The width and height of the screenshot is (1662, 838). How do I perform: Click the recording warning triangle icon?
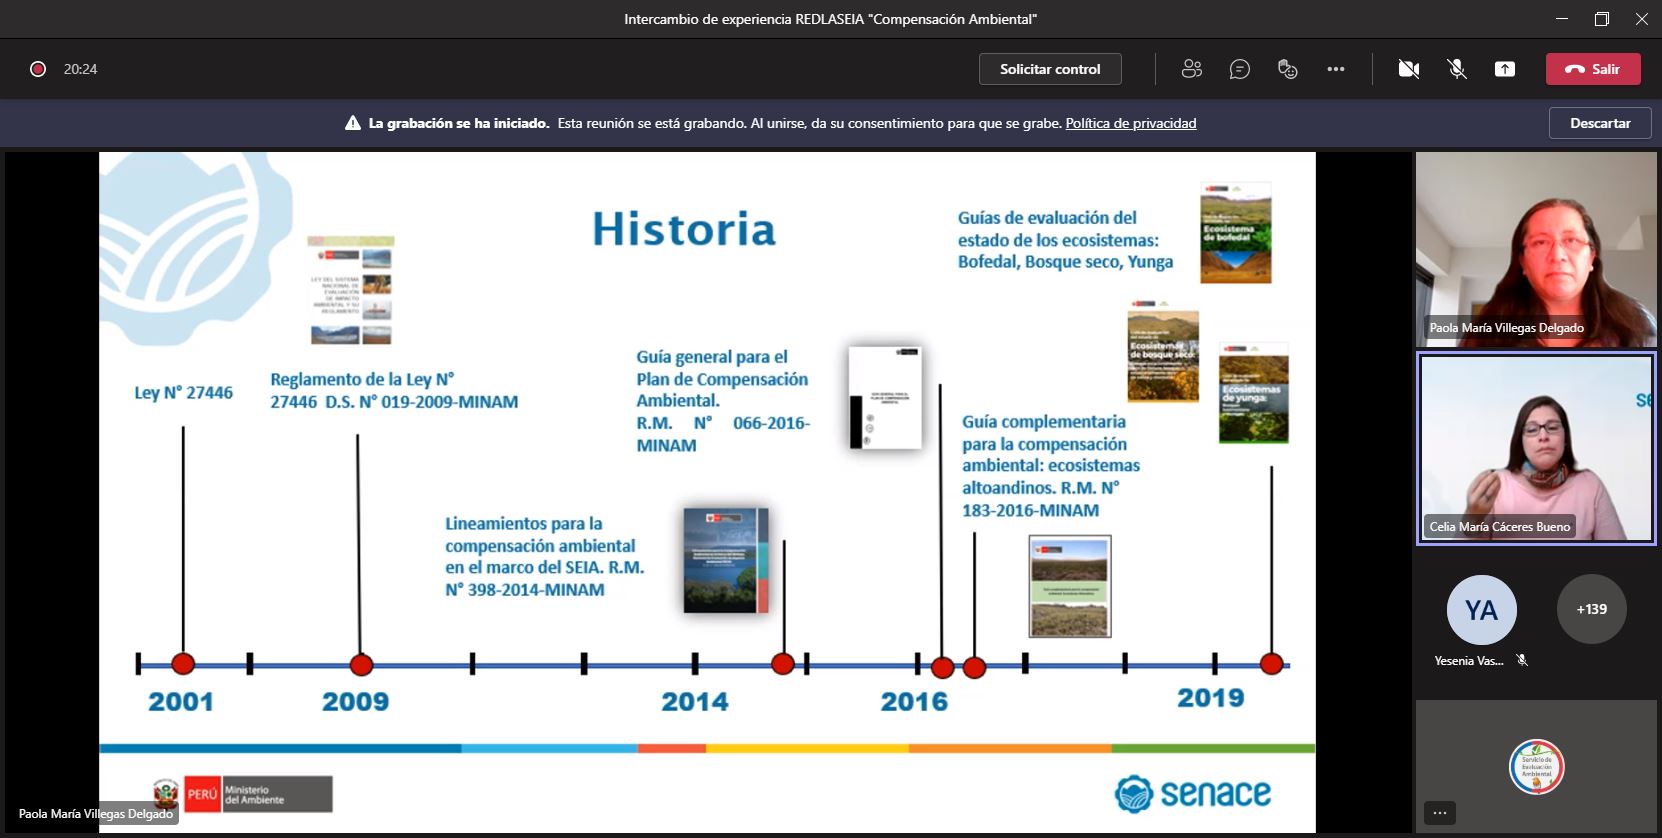352,123
